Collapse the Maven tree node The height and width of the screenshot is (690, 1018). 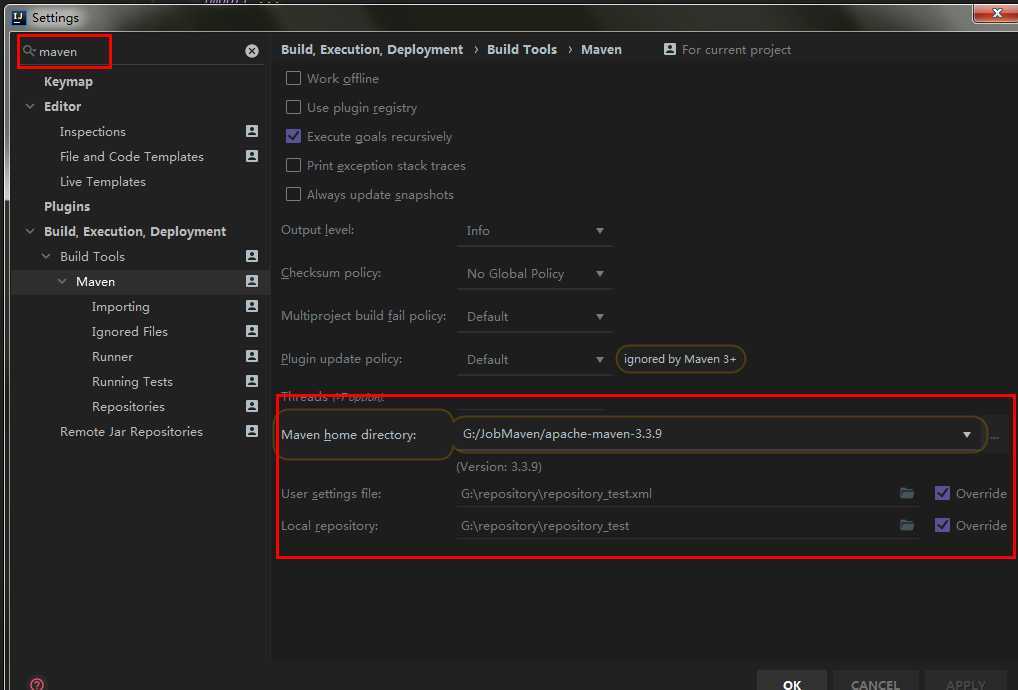(62, 281)
